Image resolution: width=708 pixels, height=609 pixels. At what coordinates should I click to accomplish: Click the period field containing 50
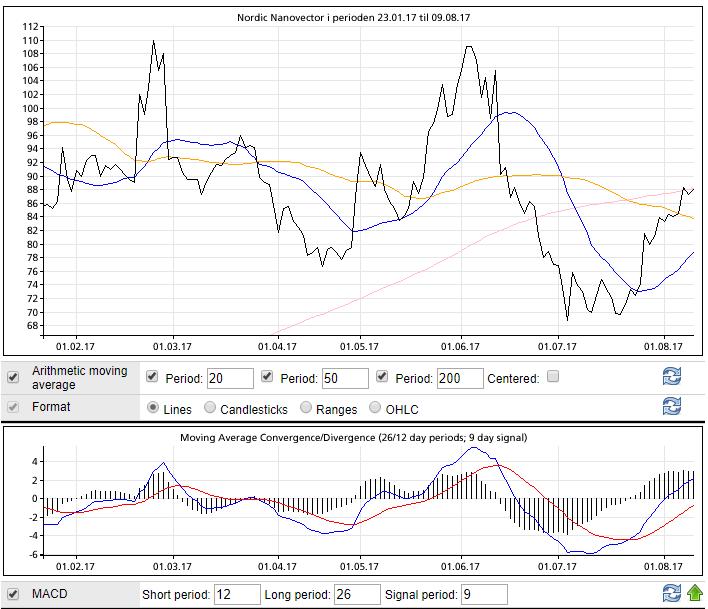pyautogui.click(x=344, y=378)
